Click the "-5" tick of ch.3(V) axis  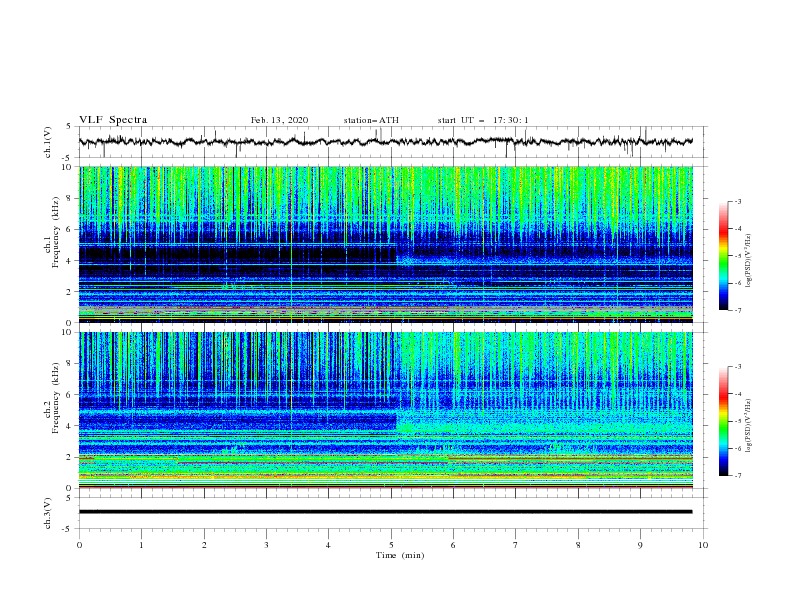67,529
